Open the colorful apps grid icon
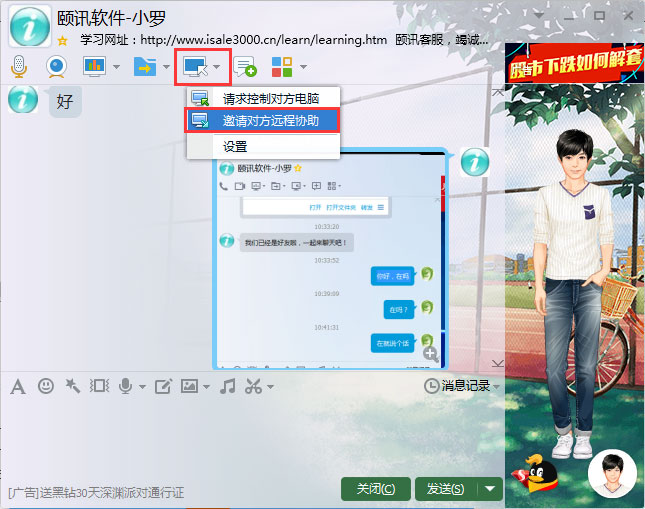 pyautogui.click(x=282, y=66)
